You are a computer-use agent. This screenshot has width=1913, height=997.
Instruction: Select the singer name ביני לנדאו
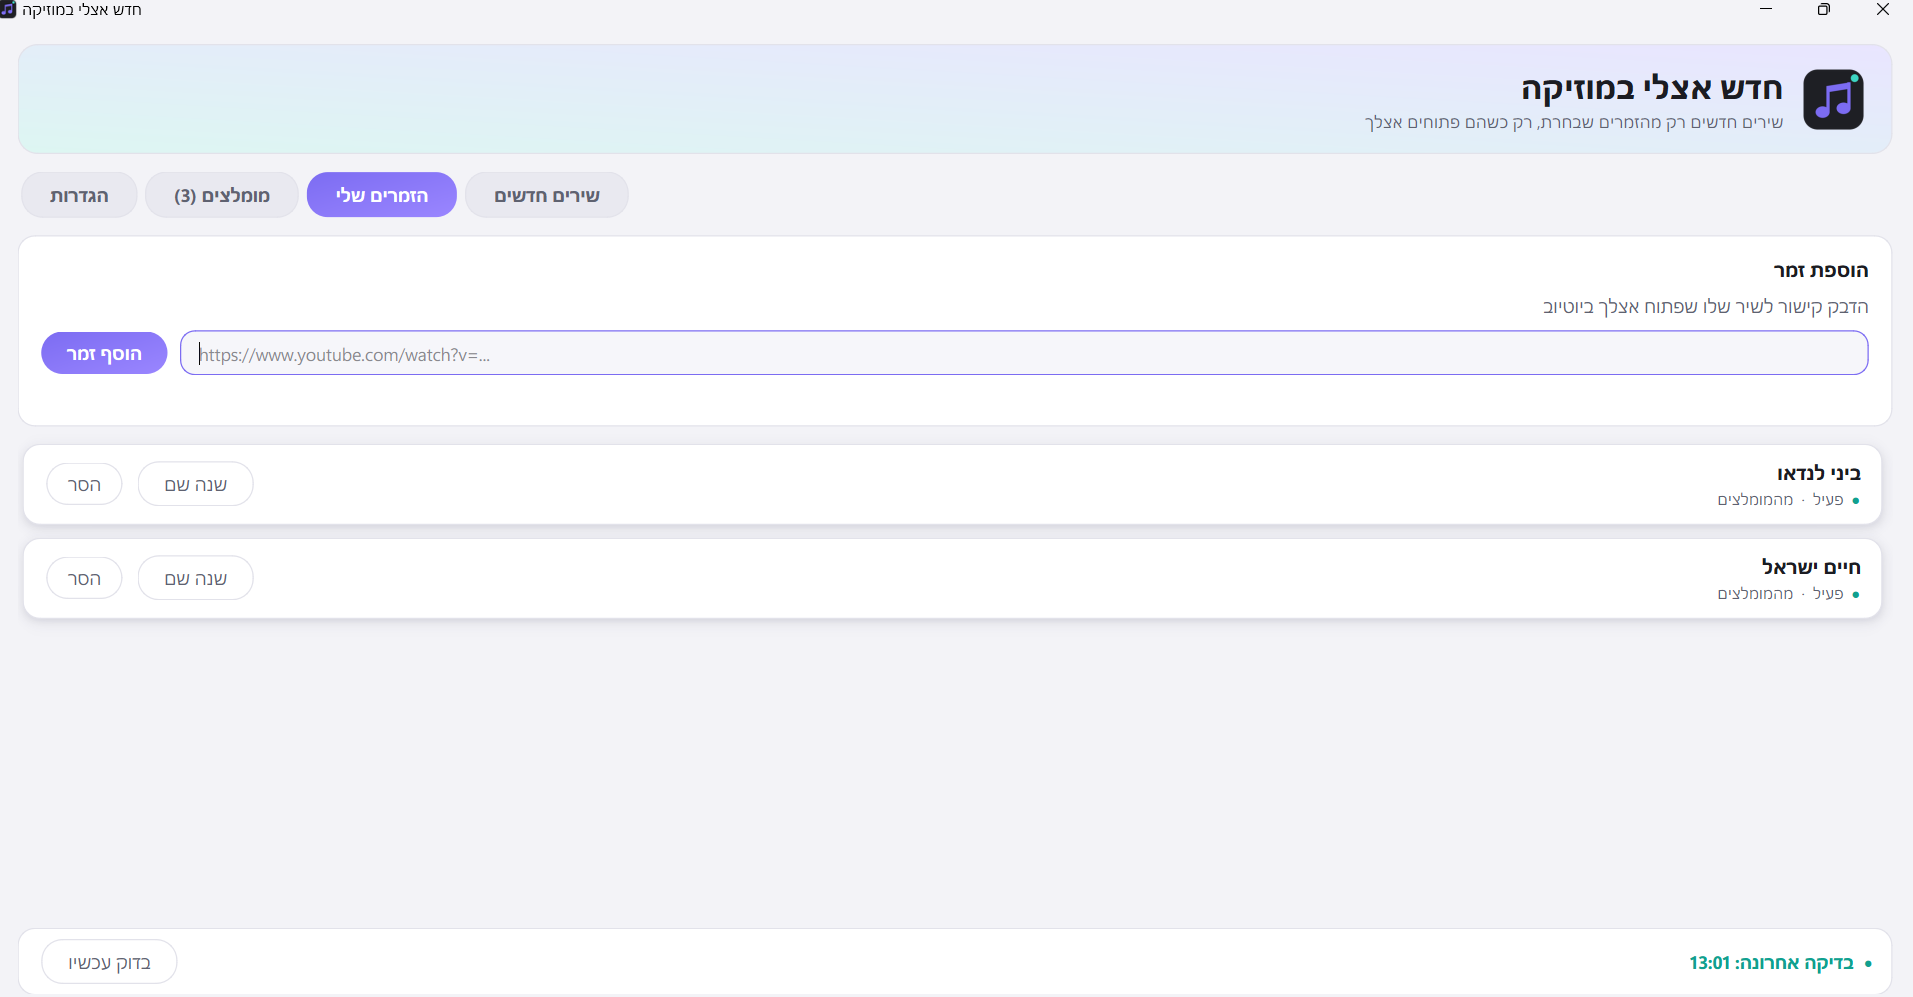pyautogui.click(x=1819, y=473)
